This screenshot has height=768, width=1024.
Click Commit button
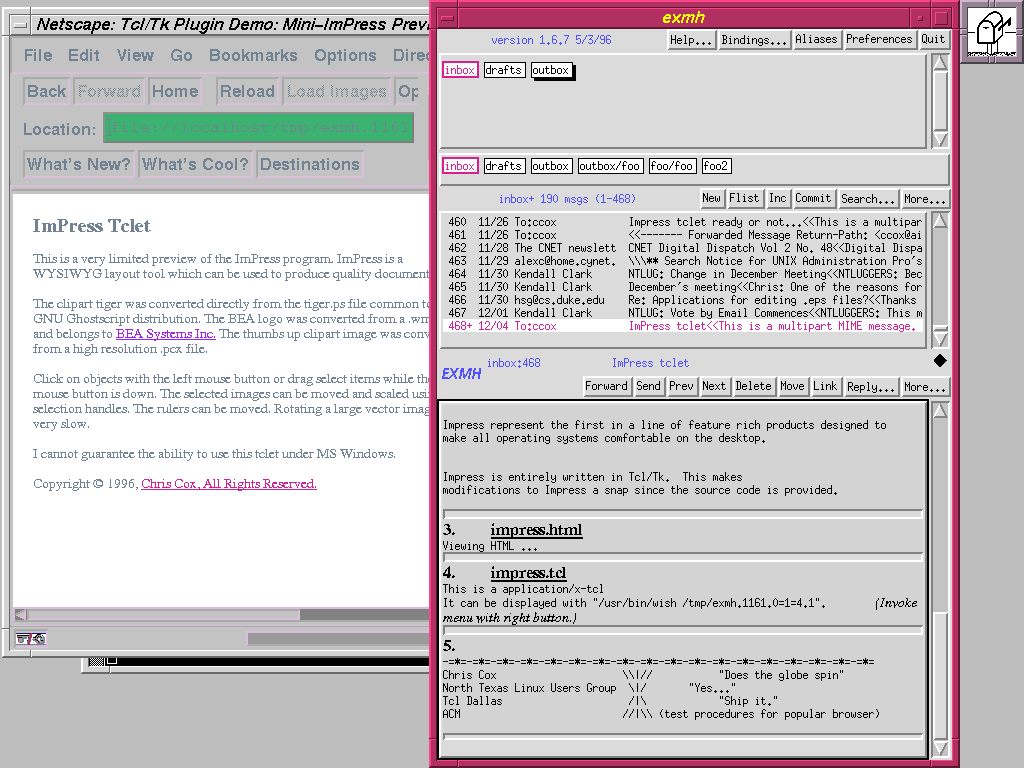tap(813, 198)
